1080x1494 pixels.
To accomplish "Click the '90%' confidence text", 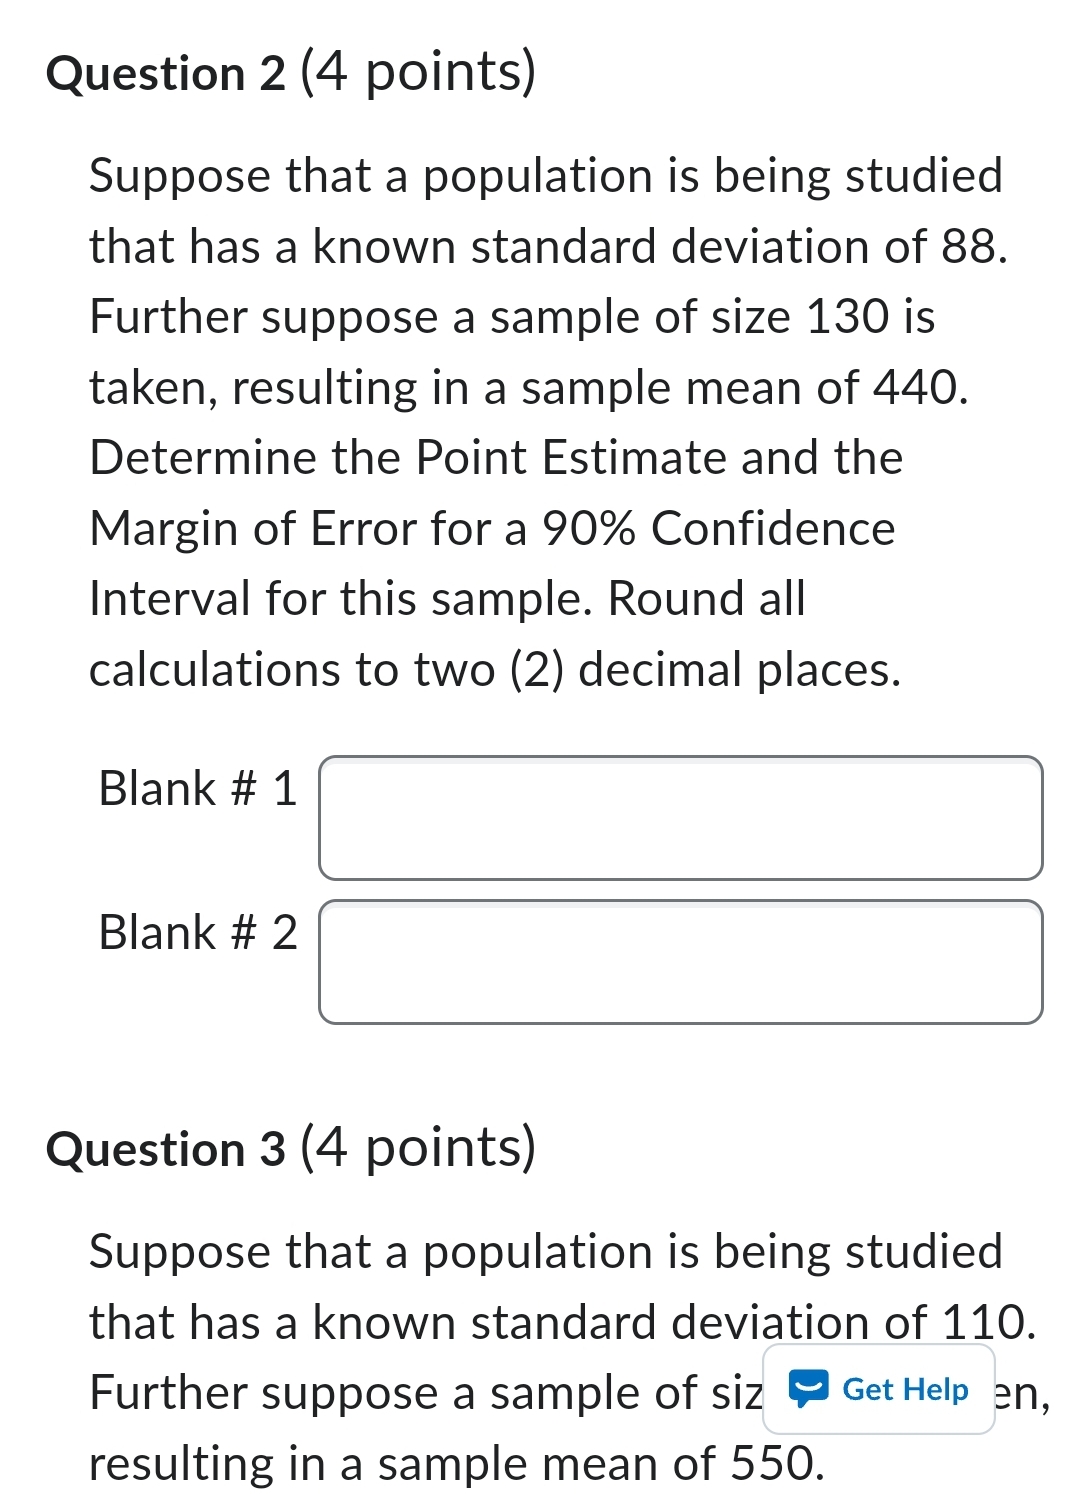I will pyautogui.click(x=588, y=529).
